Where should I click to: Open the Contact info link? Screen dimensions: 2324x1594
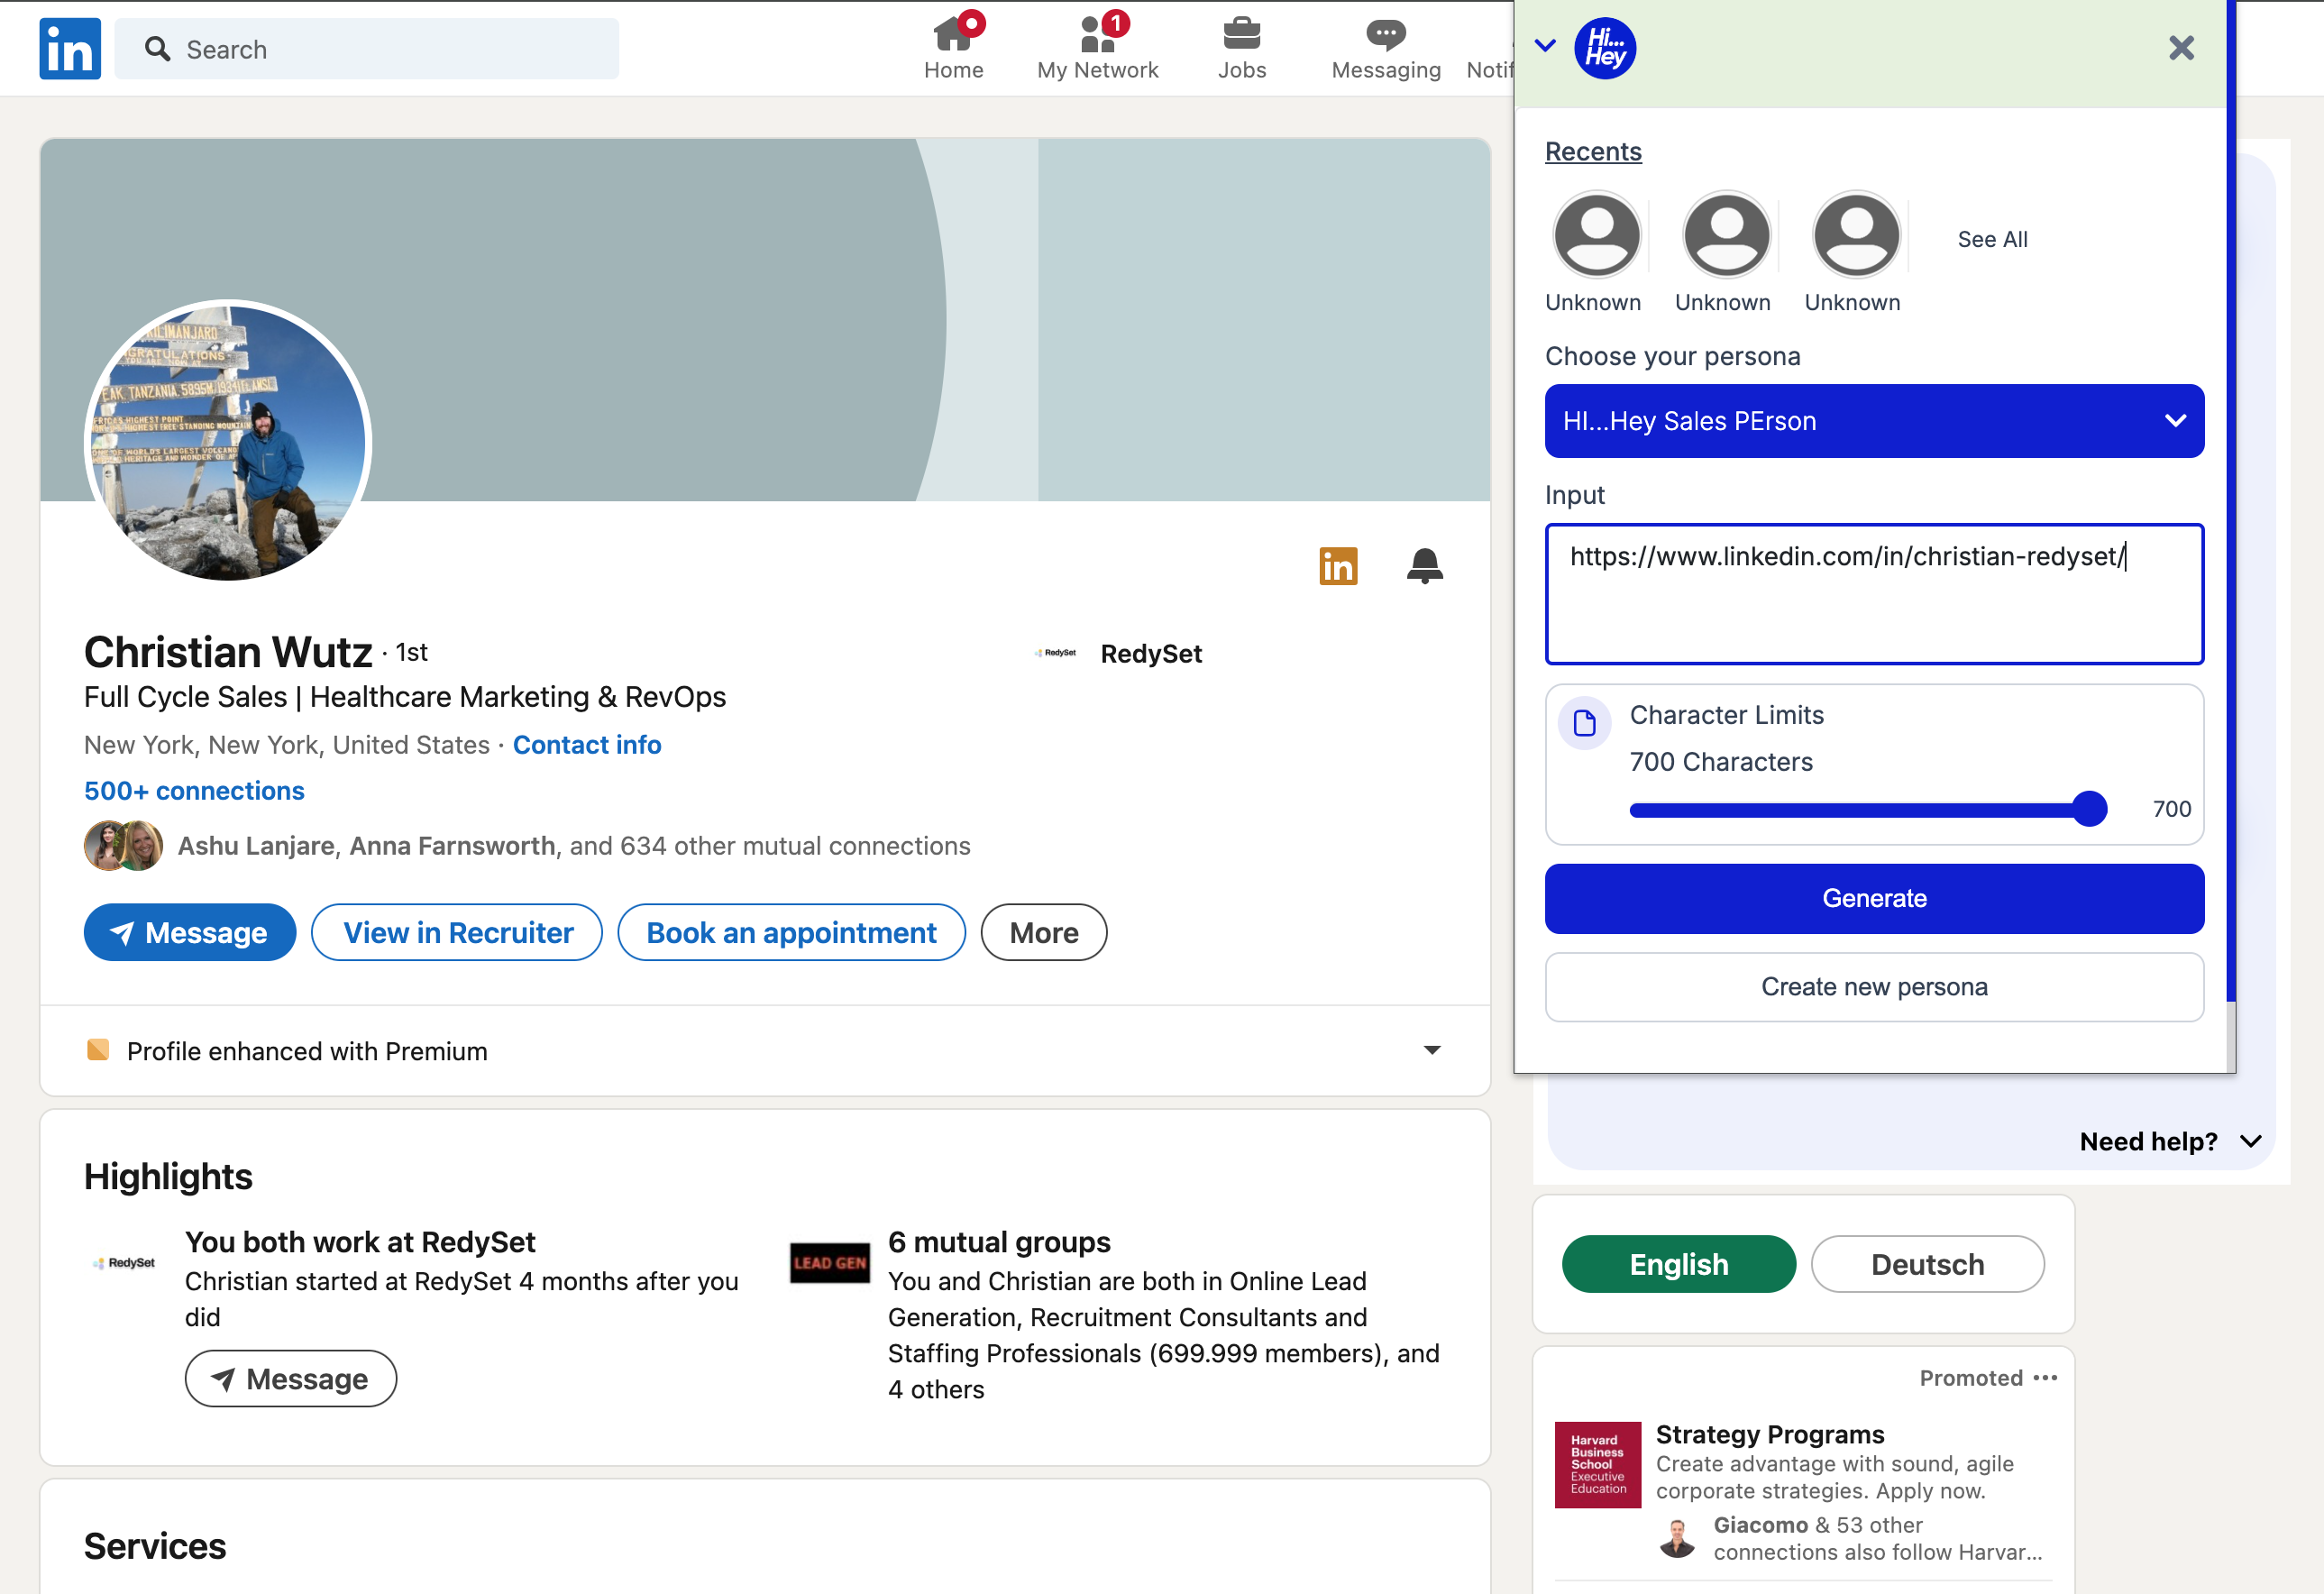tap(587, 745)
